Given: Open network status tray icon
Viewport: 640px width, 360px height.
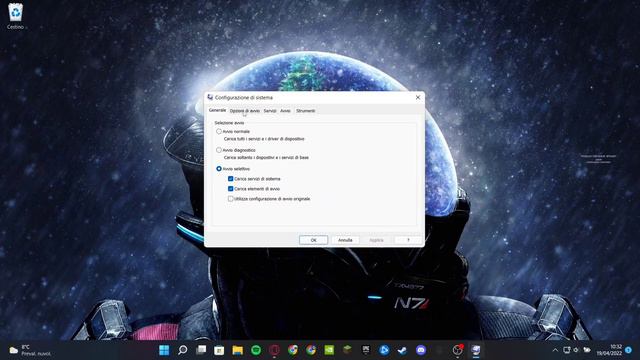Looking at the screenshot, I should click(x=567, y=350).
